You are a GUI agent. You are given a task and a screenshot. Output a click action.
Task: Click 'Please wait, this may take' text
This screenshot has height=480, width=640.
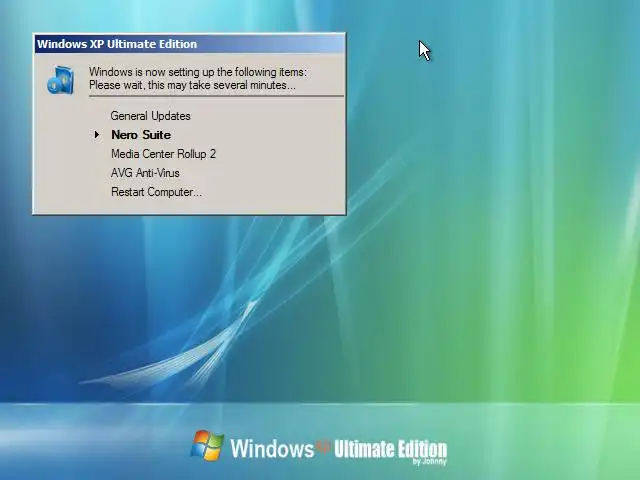(x=192, y=85)
